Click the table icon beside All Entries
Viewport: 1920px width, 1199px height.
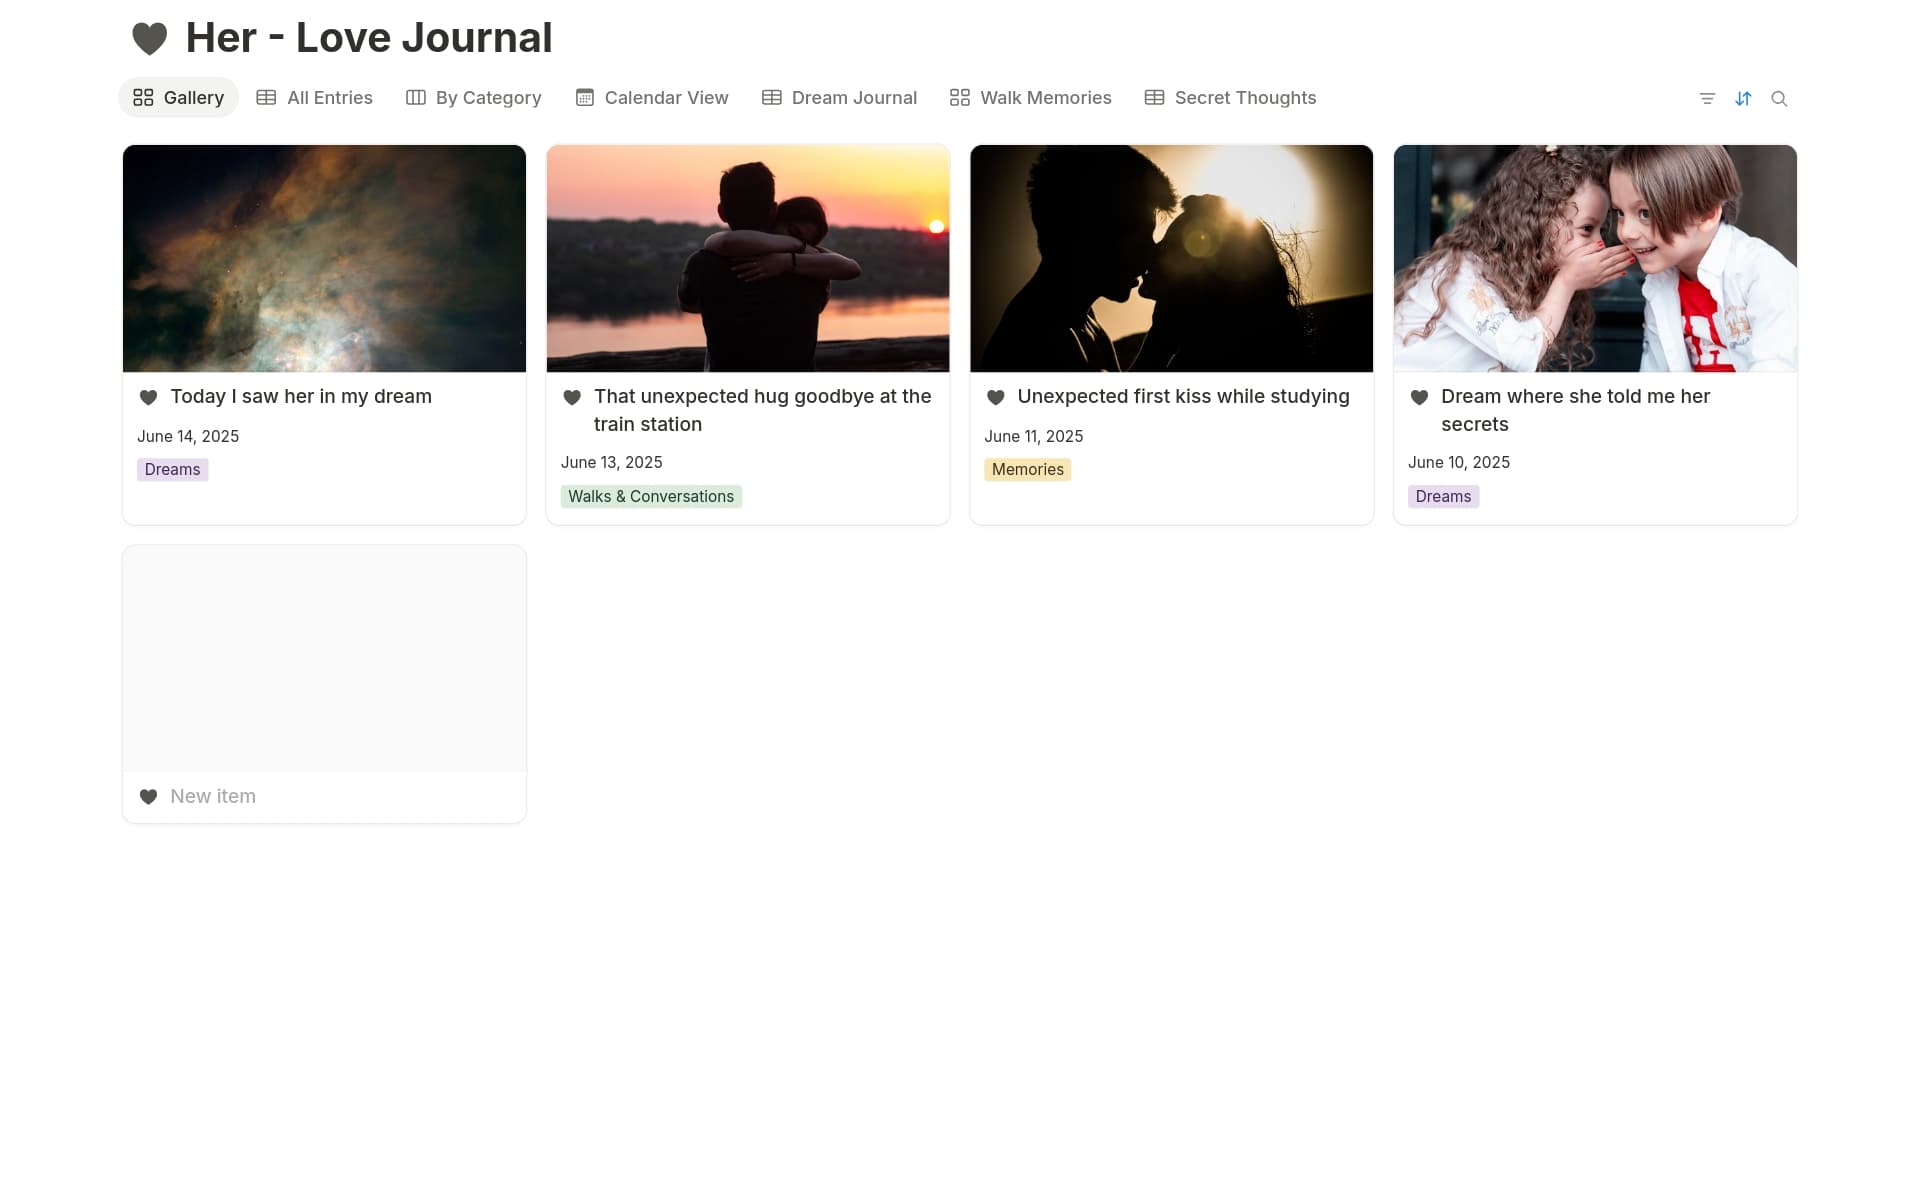click(265, 97)
